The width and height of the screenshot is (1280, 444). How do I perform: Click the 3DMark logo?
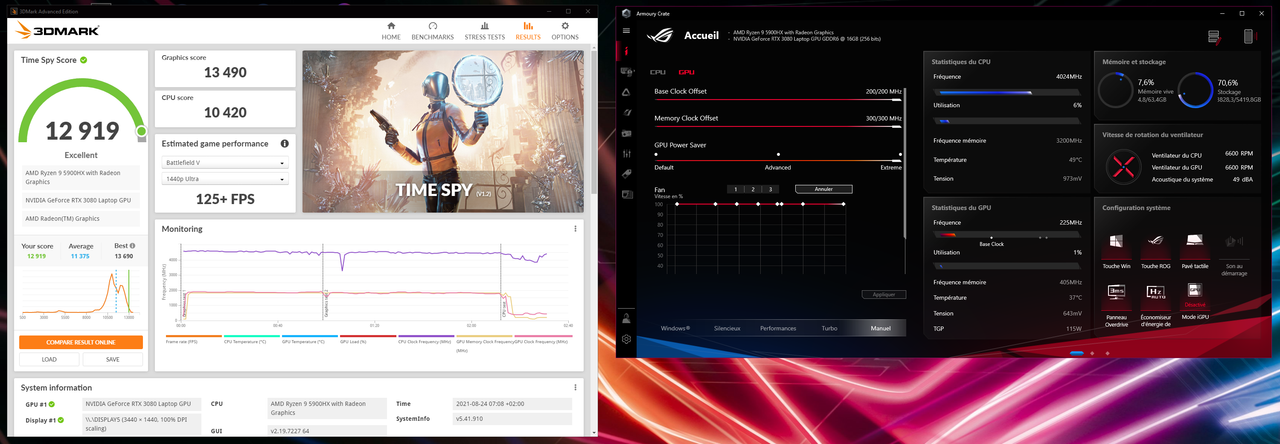tap(57, 31)
